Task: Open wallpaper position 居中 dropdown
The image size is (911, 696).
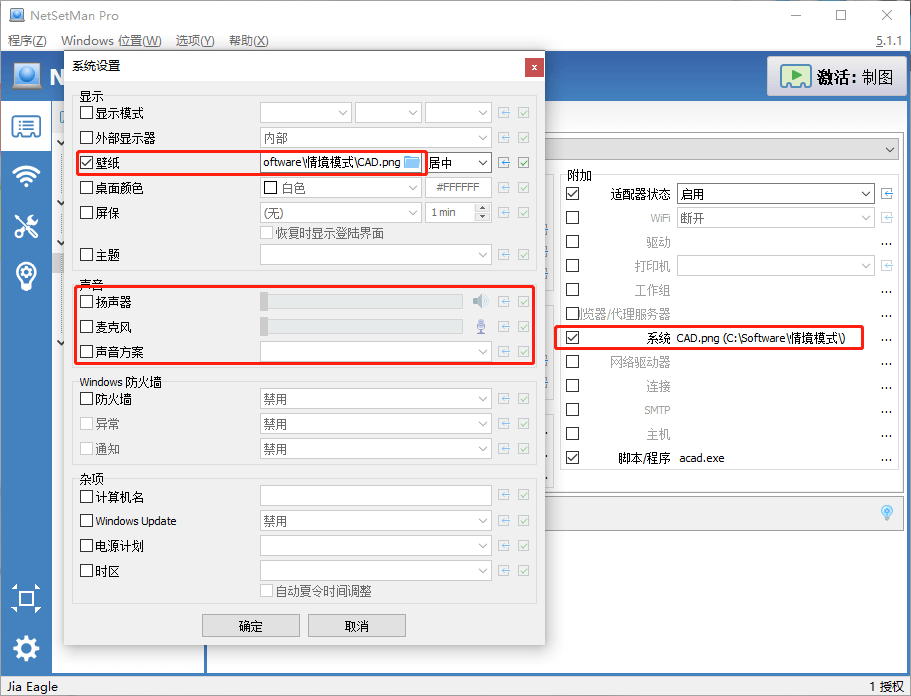Action: (x=459, y=163)
